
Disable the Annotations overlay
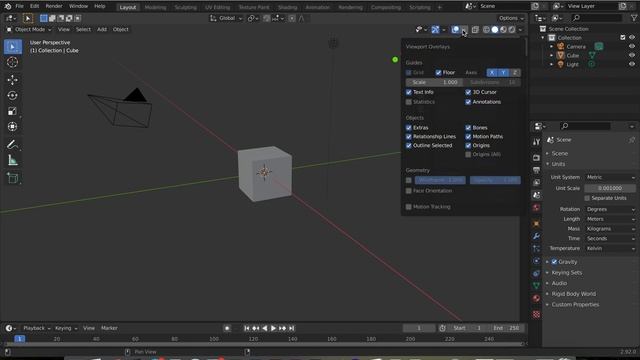(x=468, y=102)
